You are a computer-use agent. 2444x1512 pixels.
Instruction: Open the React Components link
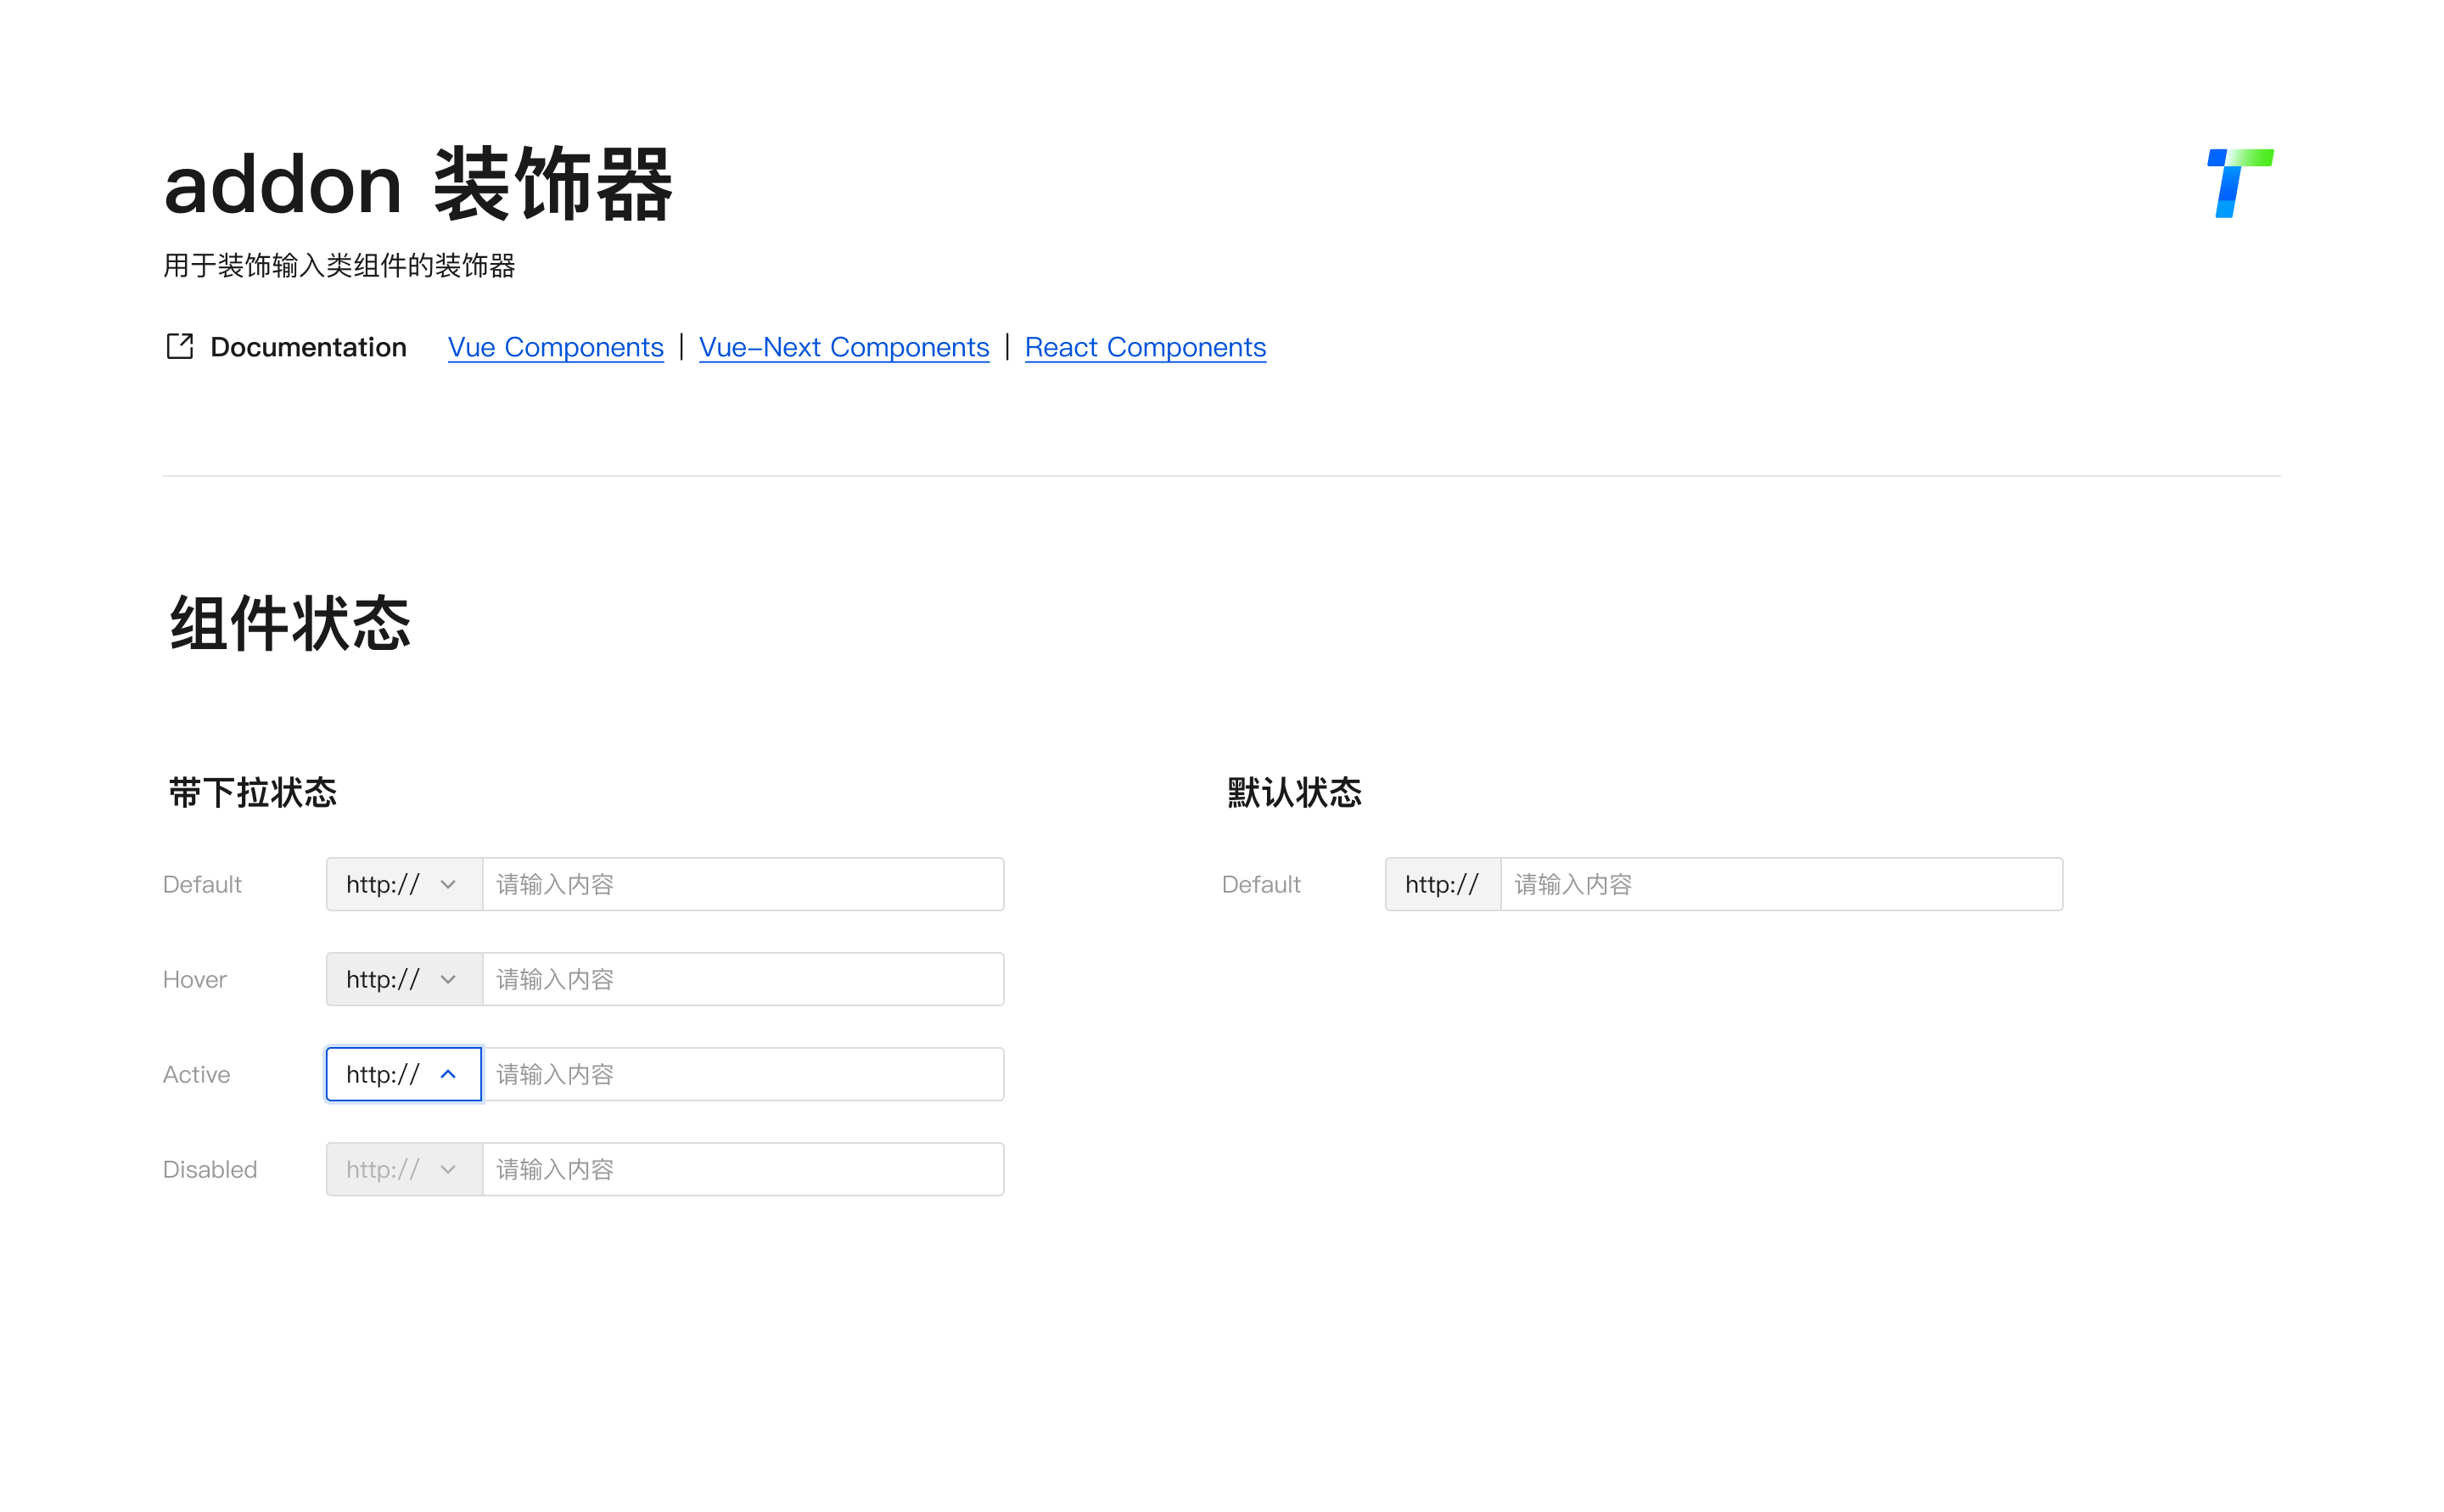pos(1145,347)
